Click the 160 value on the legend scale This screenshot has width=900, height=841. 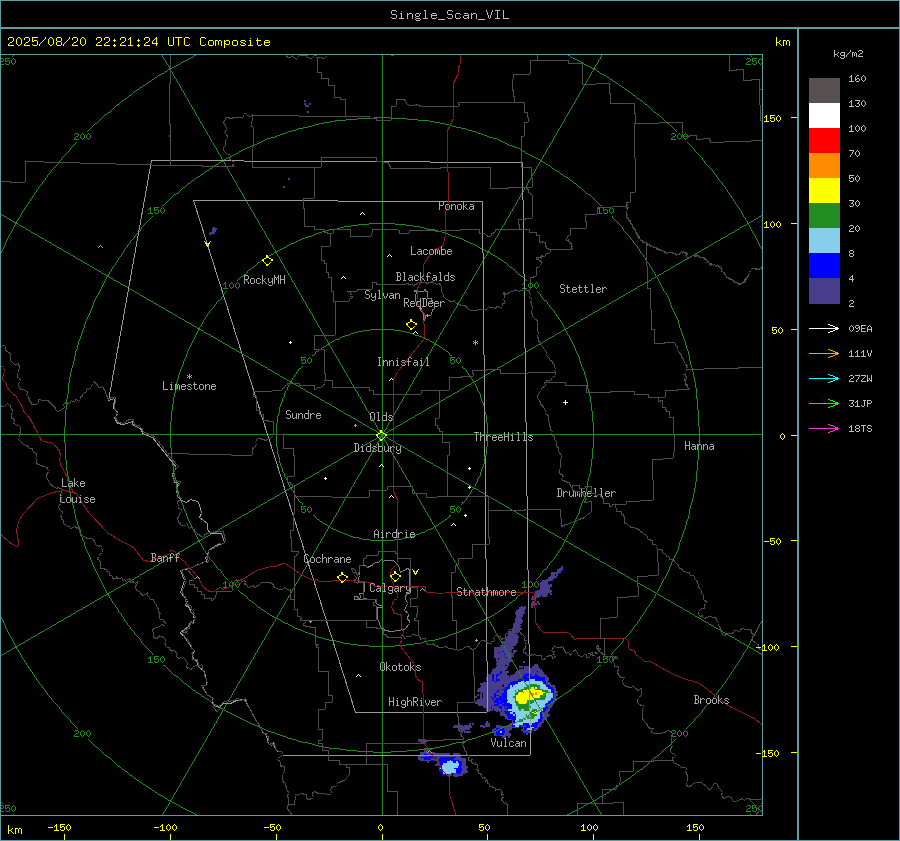857,79
